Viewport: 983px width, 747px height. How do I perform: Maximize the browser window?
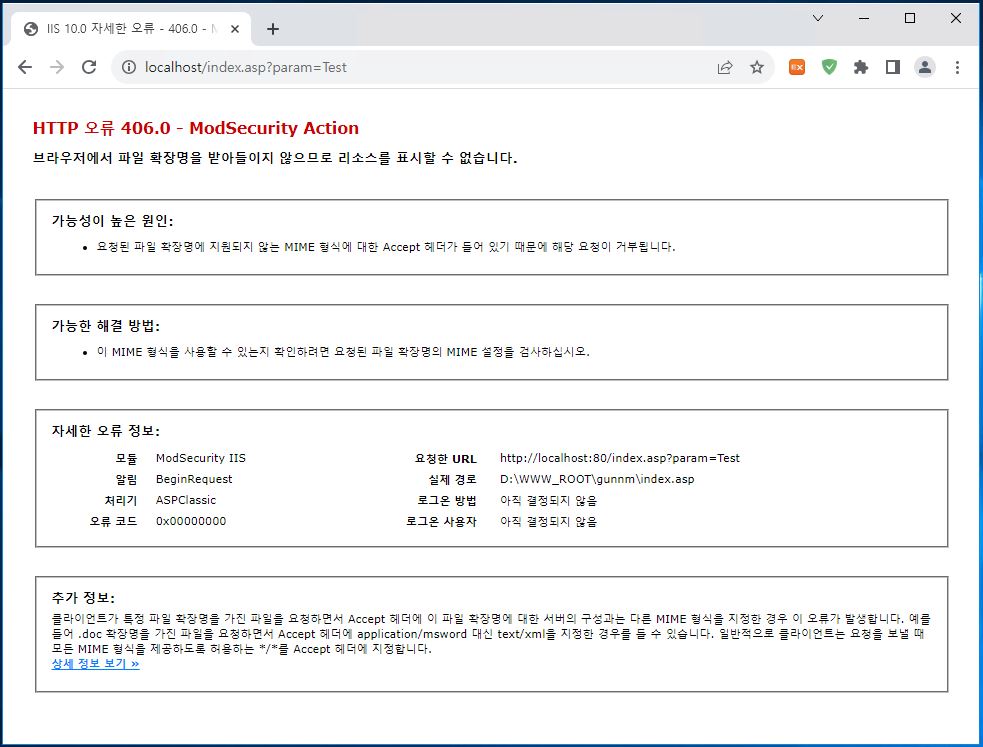(910, 18)
